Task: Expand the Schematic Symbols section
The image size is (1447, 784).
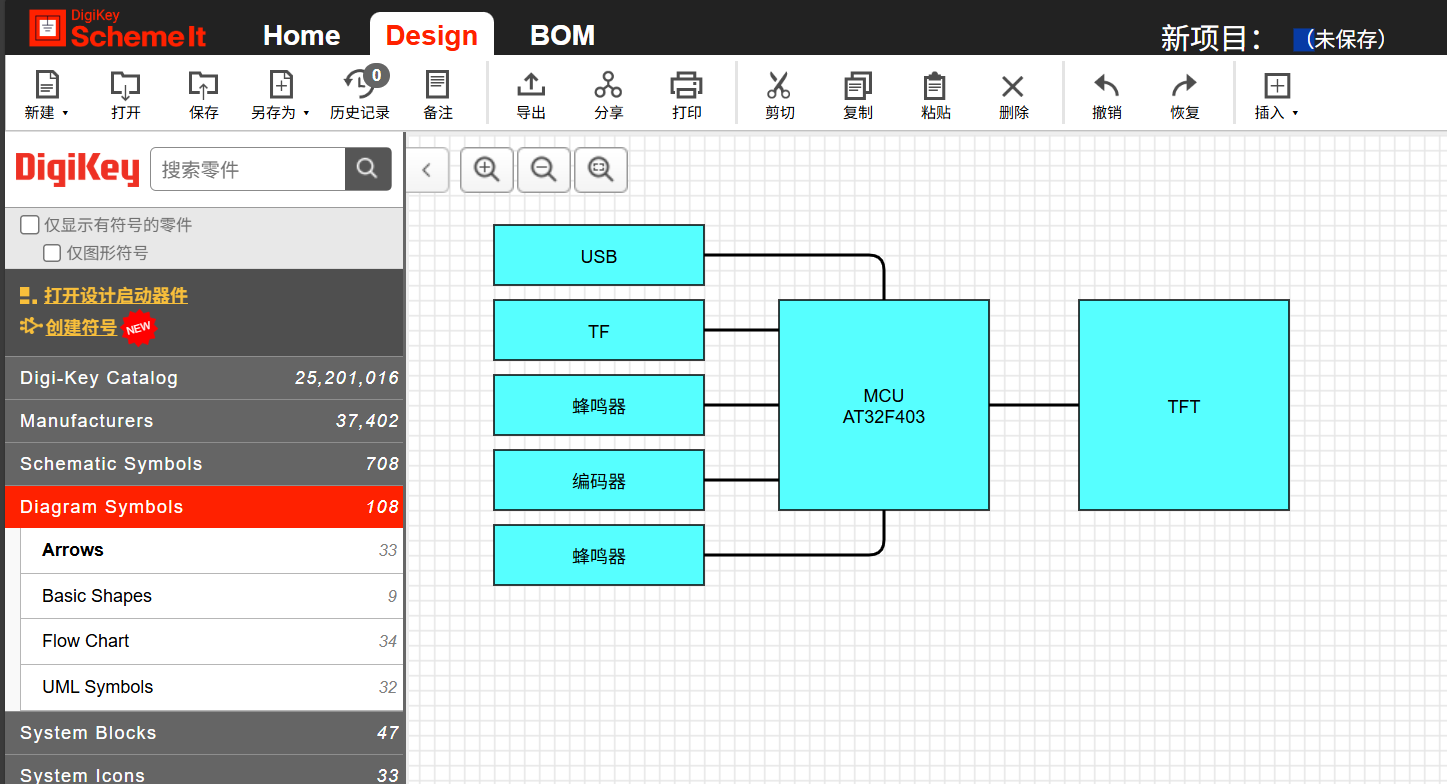Action: pos(204,464)
